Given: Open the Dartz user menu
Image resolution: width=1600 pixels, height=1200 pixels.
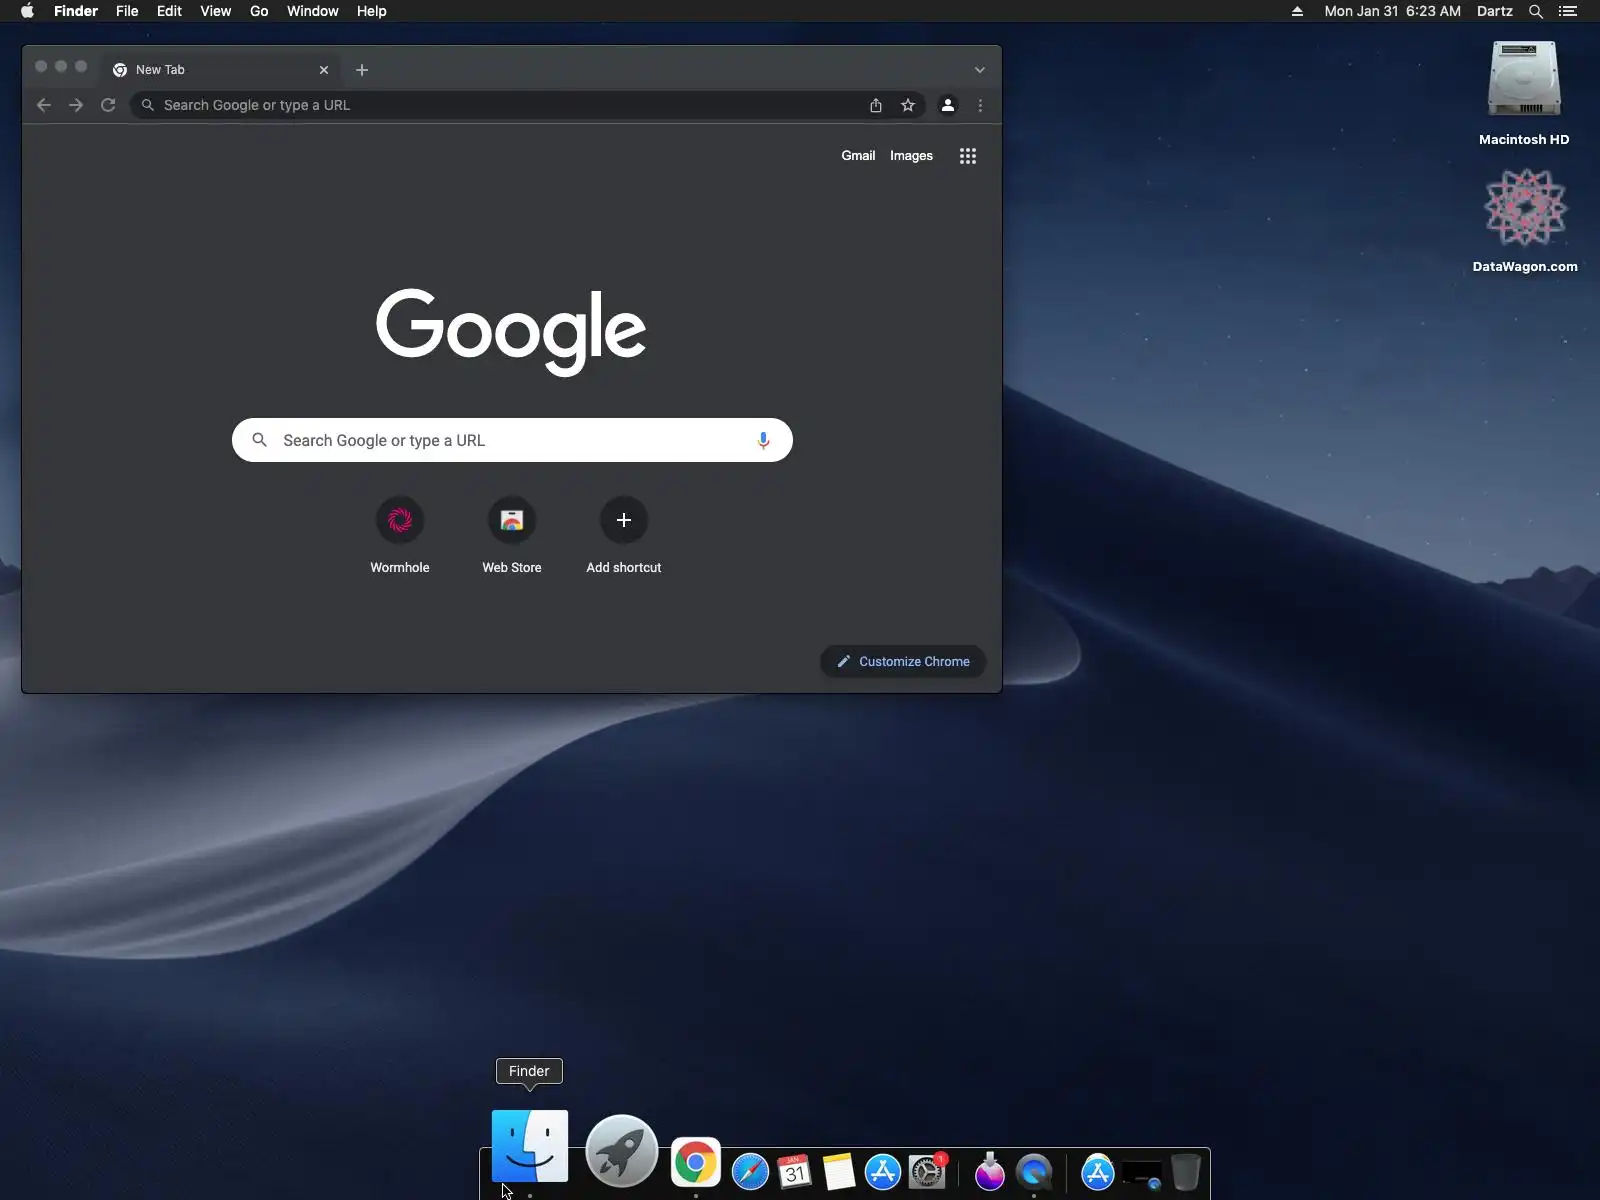Looking at the screenshot, I should tap(1494, 11).
